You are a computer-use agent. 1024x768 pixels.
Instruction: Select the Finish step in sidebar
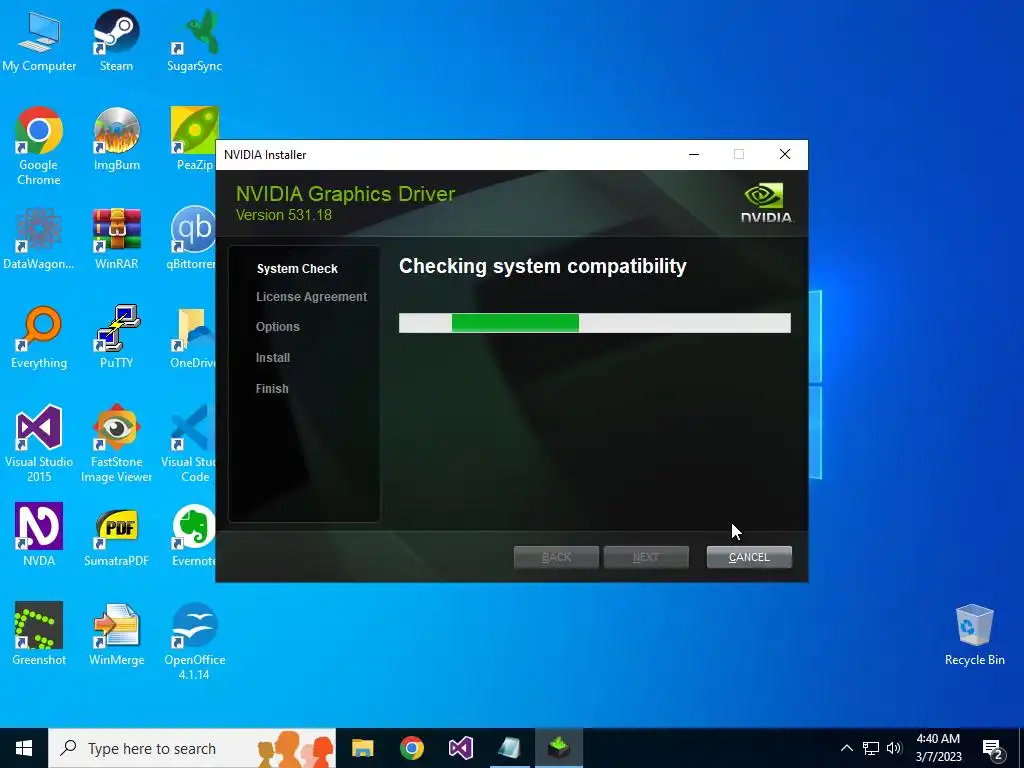tap(272, 388)
